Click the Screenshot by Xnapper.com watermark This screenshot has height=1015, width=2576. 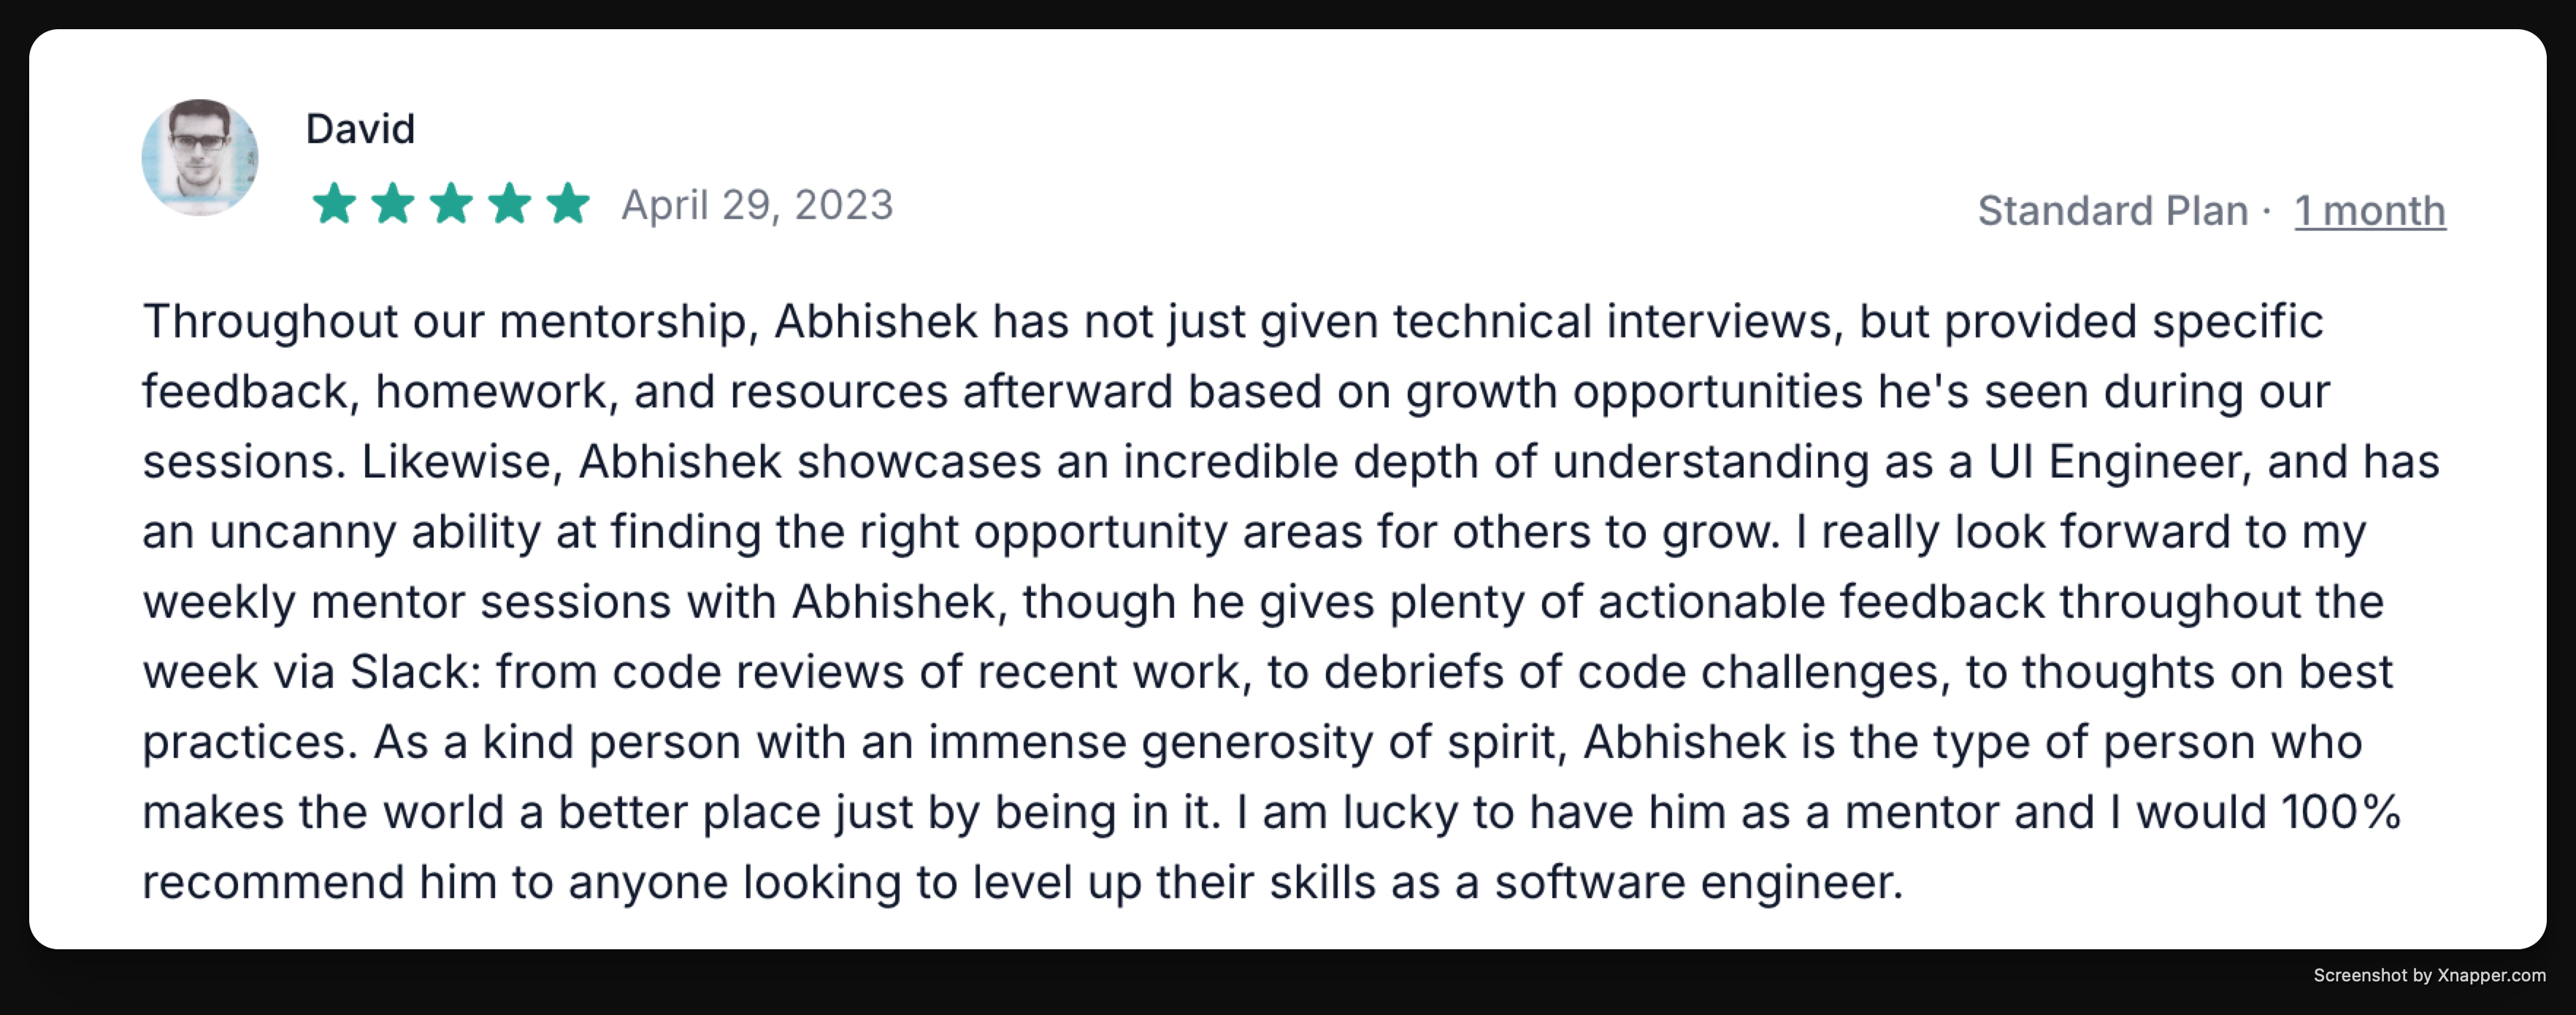(2429, 975)
